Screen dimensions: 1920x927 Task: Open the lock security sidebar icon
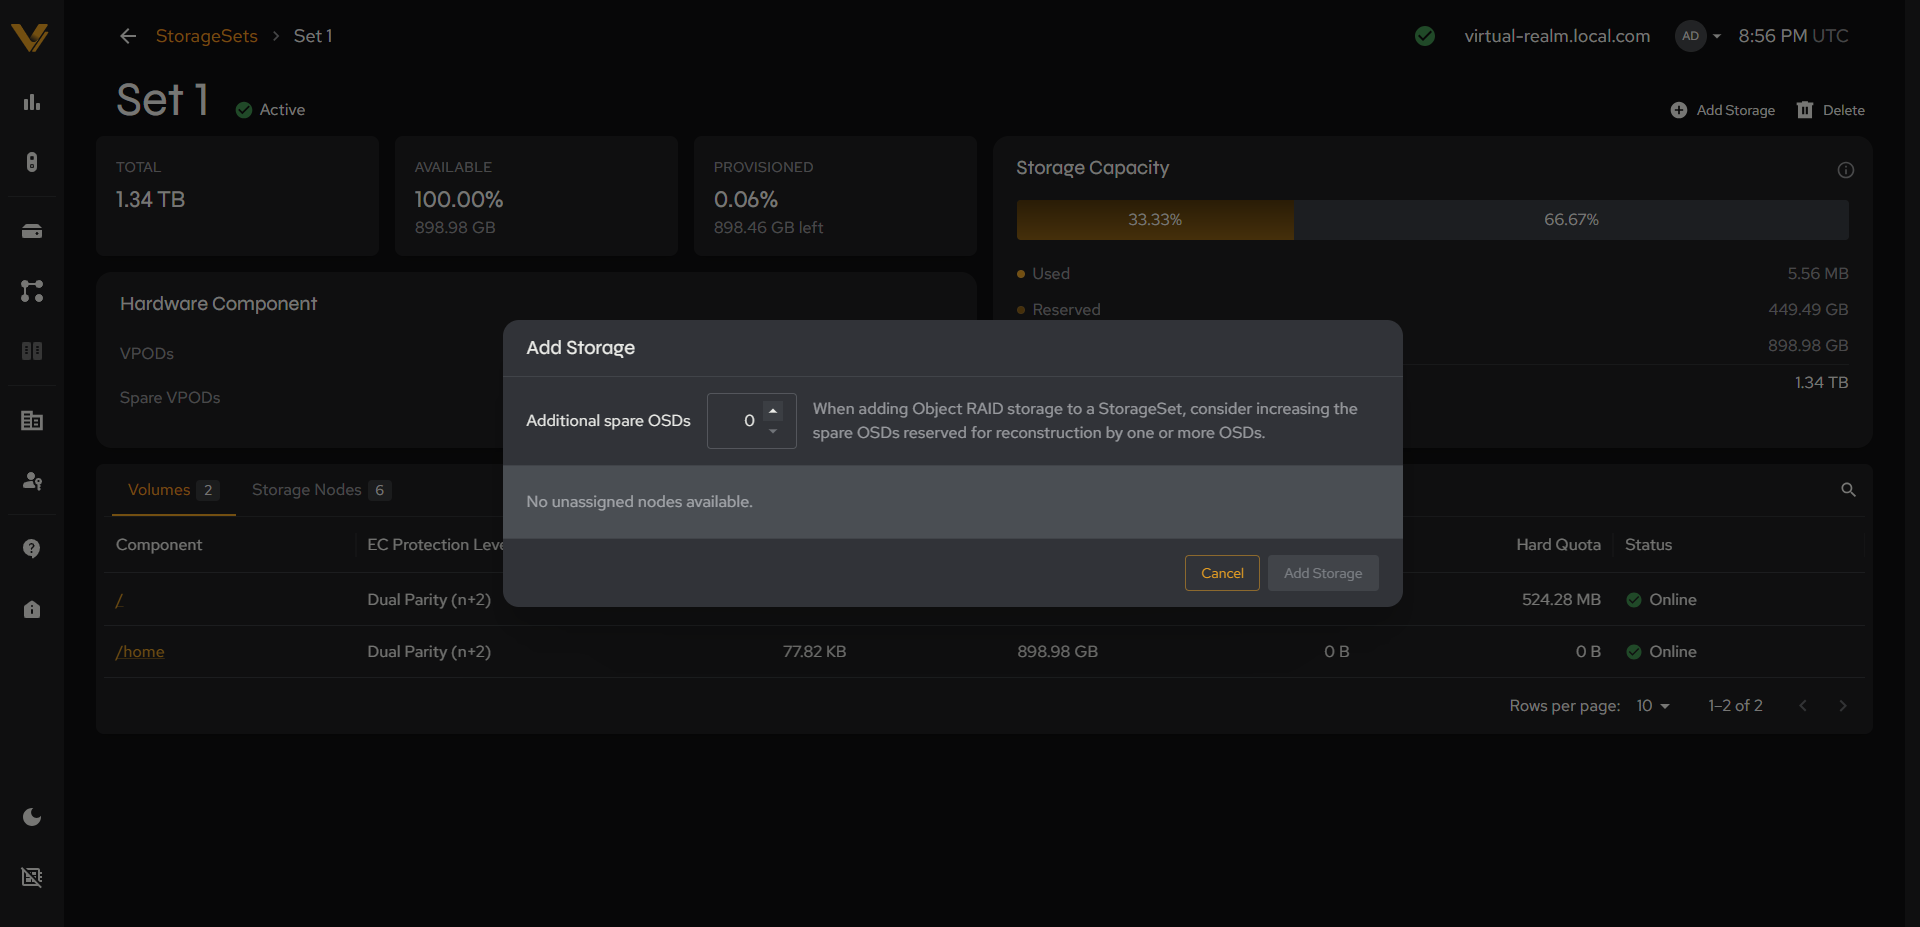tap(32, 609)
